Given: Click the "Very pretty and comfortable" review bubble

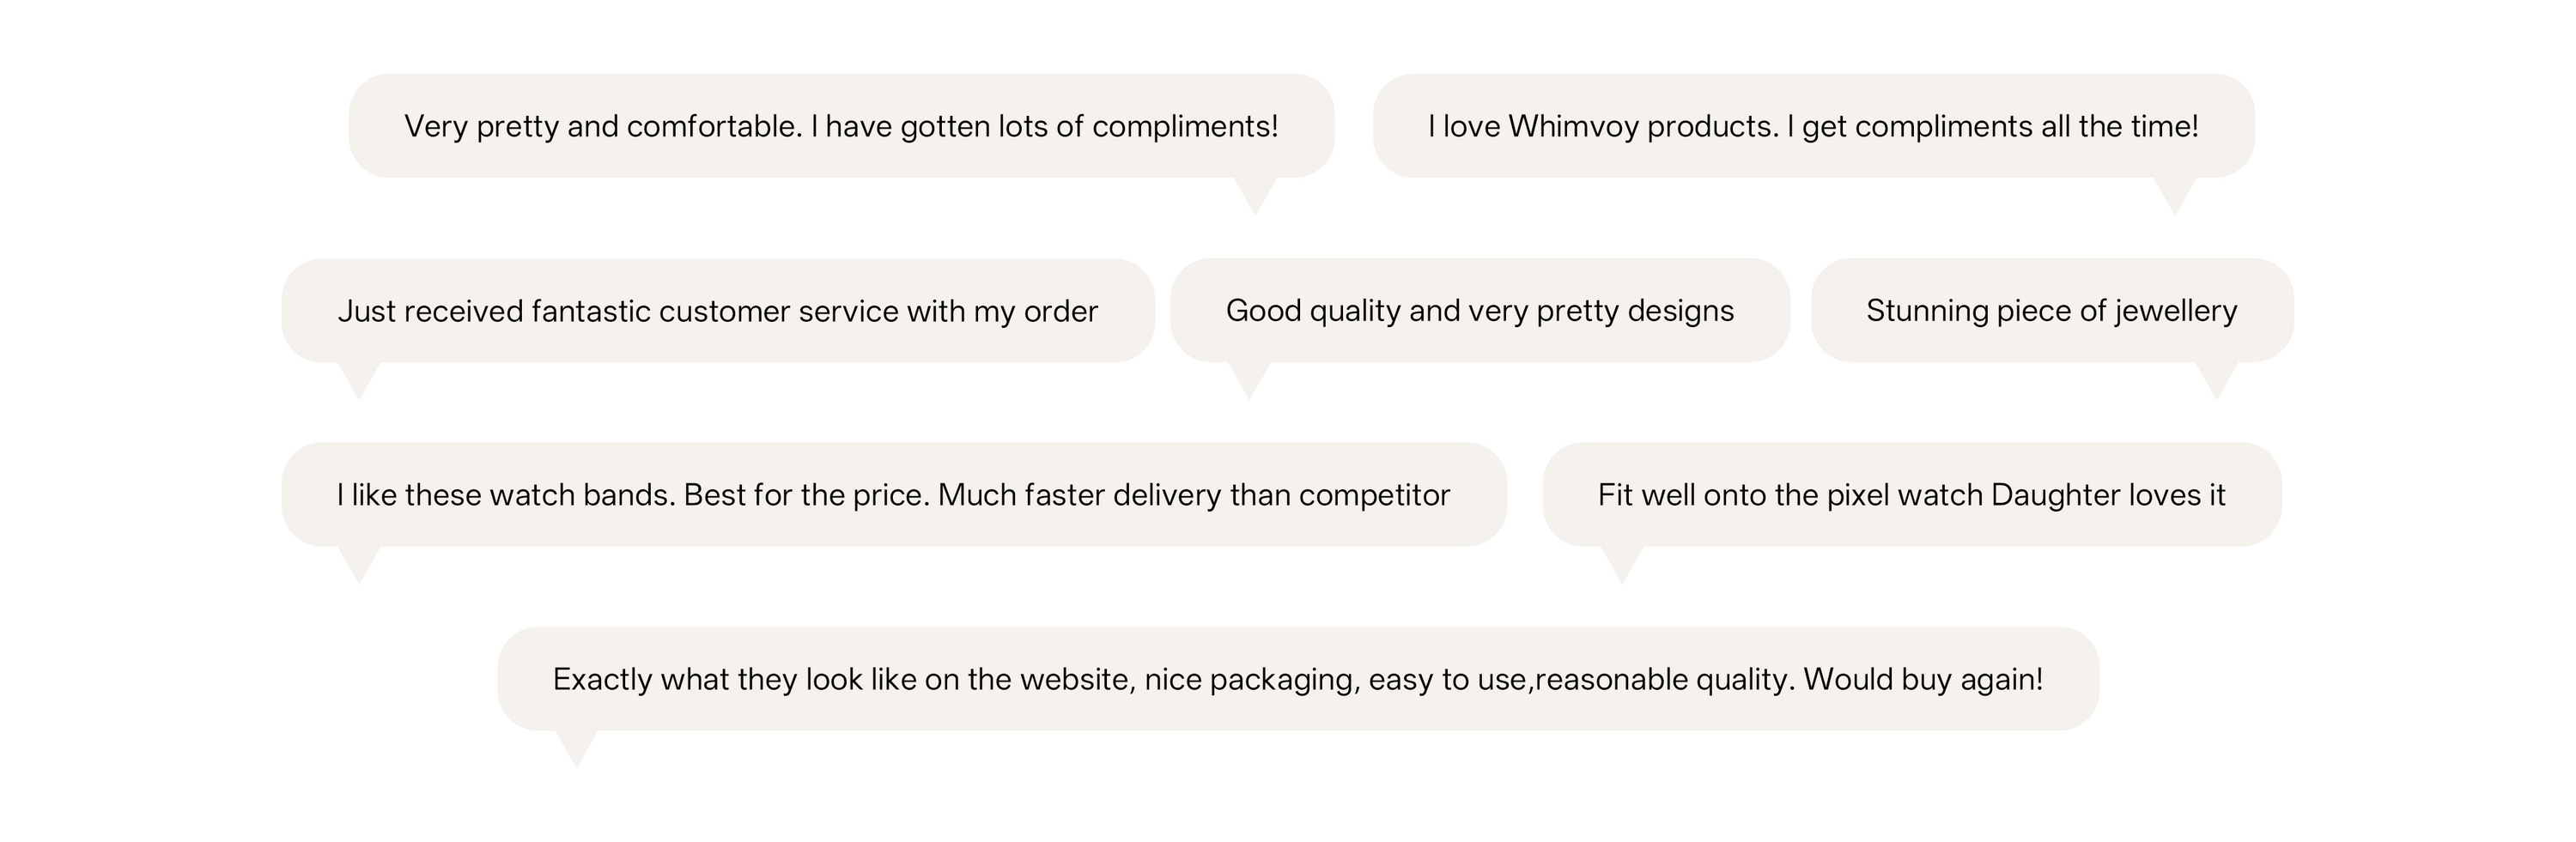Looking at the screenshot, I should click(x=841, y=126).
